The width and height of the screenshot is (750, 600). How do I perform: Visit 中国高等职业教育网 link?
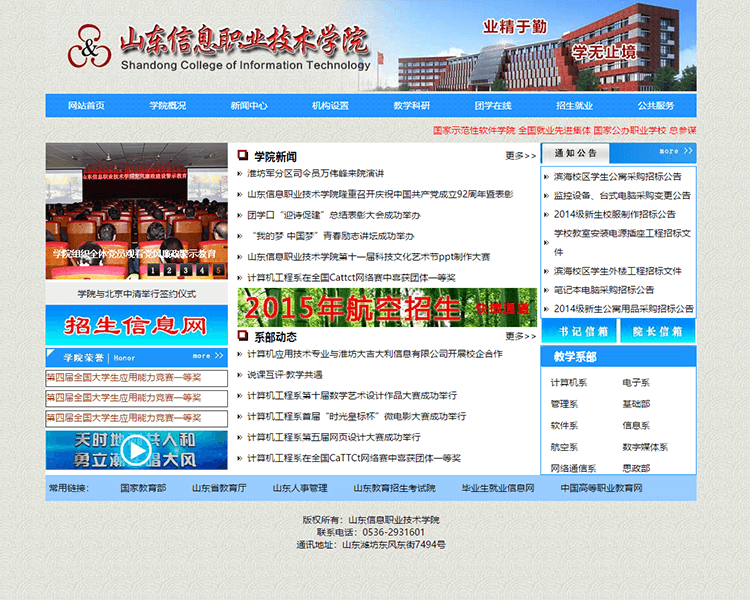[601, 488]
